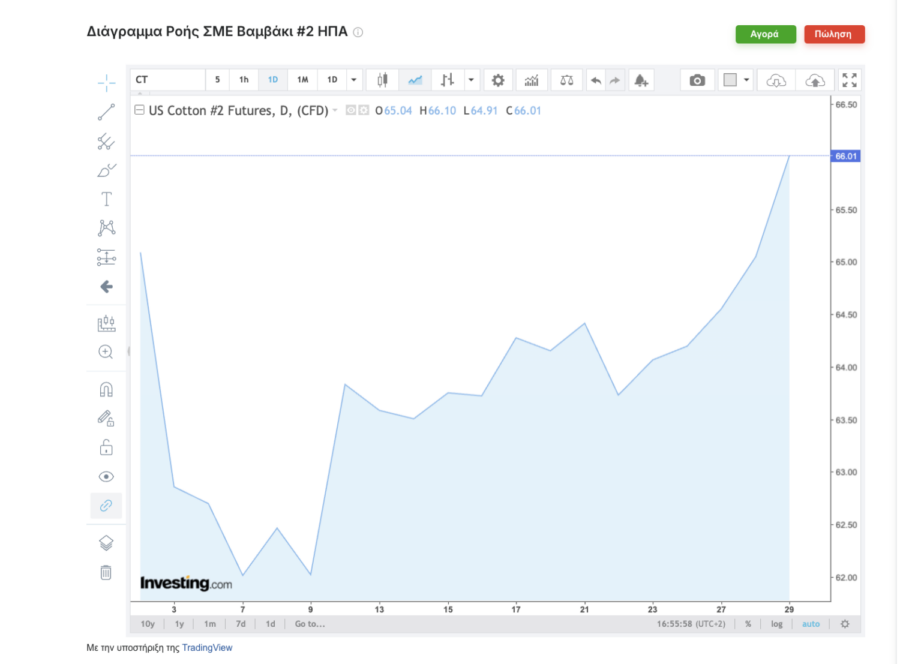Switch to the 1M interval
The width and height of the screenshot is (900, 664).
(x=302, y=80)
